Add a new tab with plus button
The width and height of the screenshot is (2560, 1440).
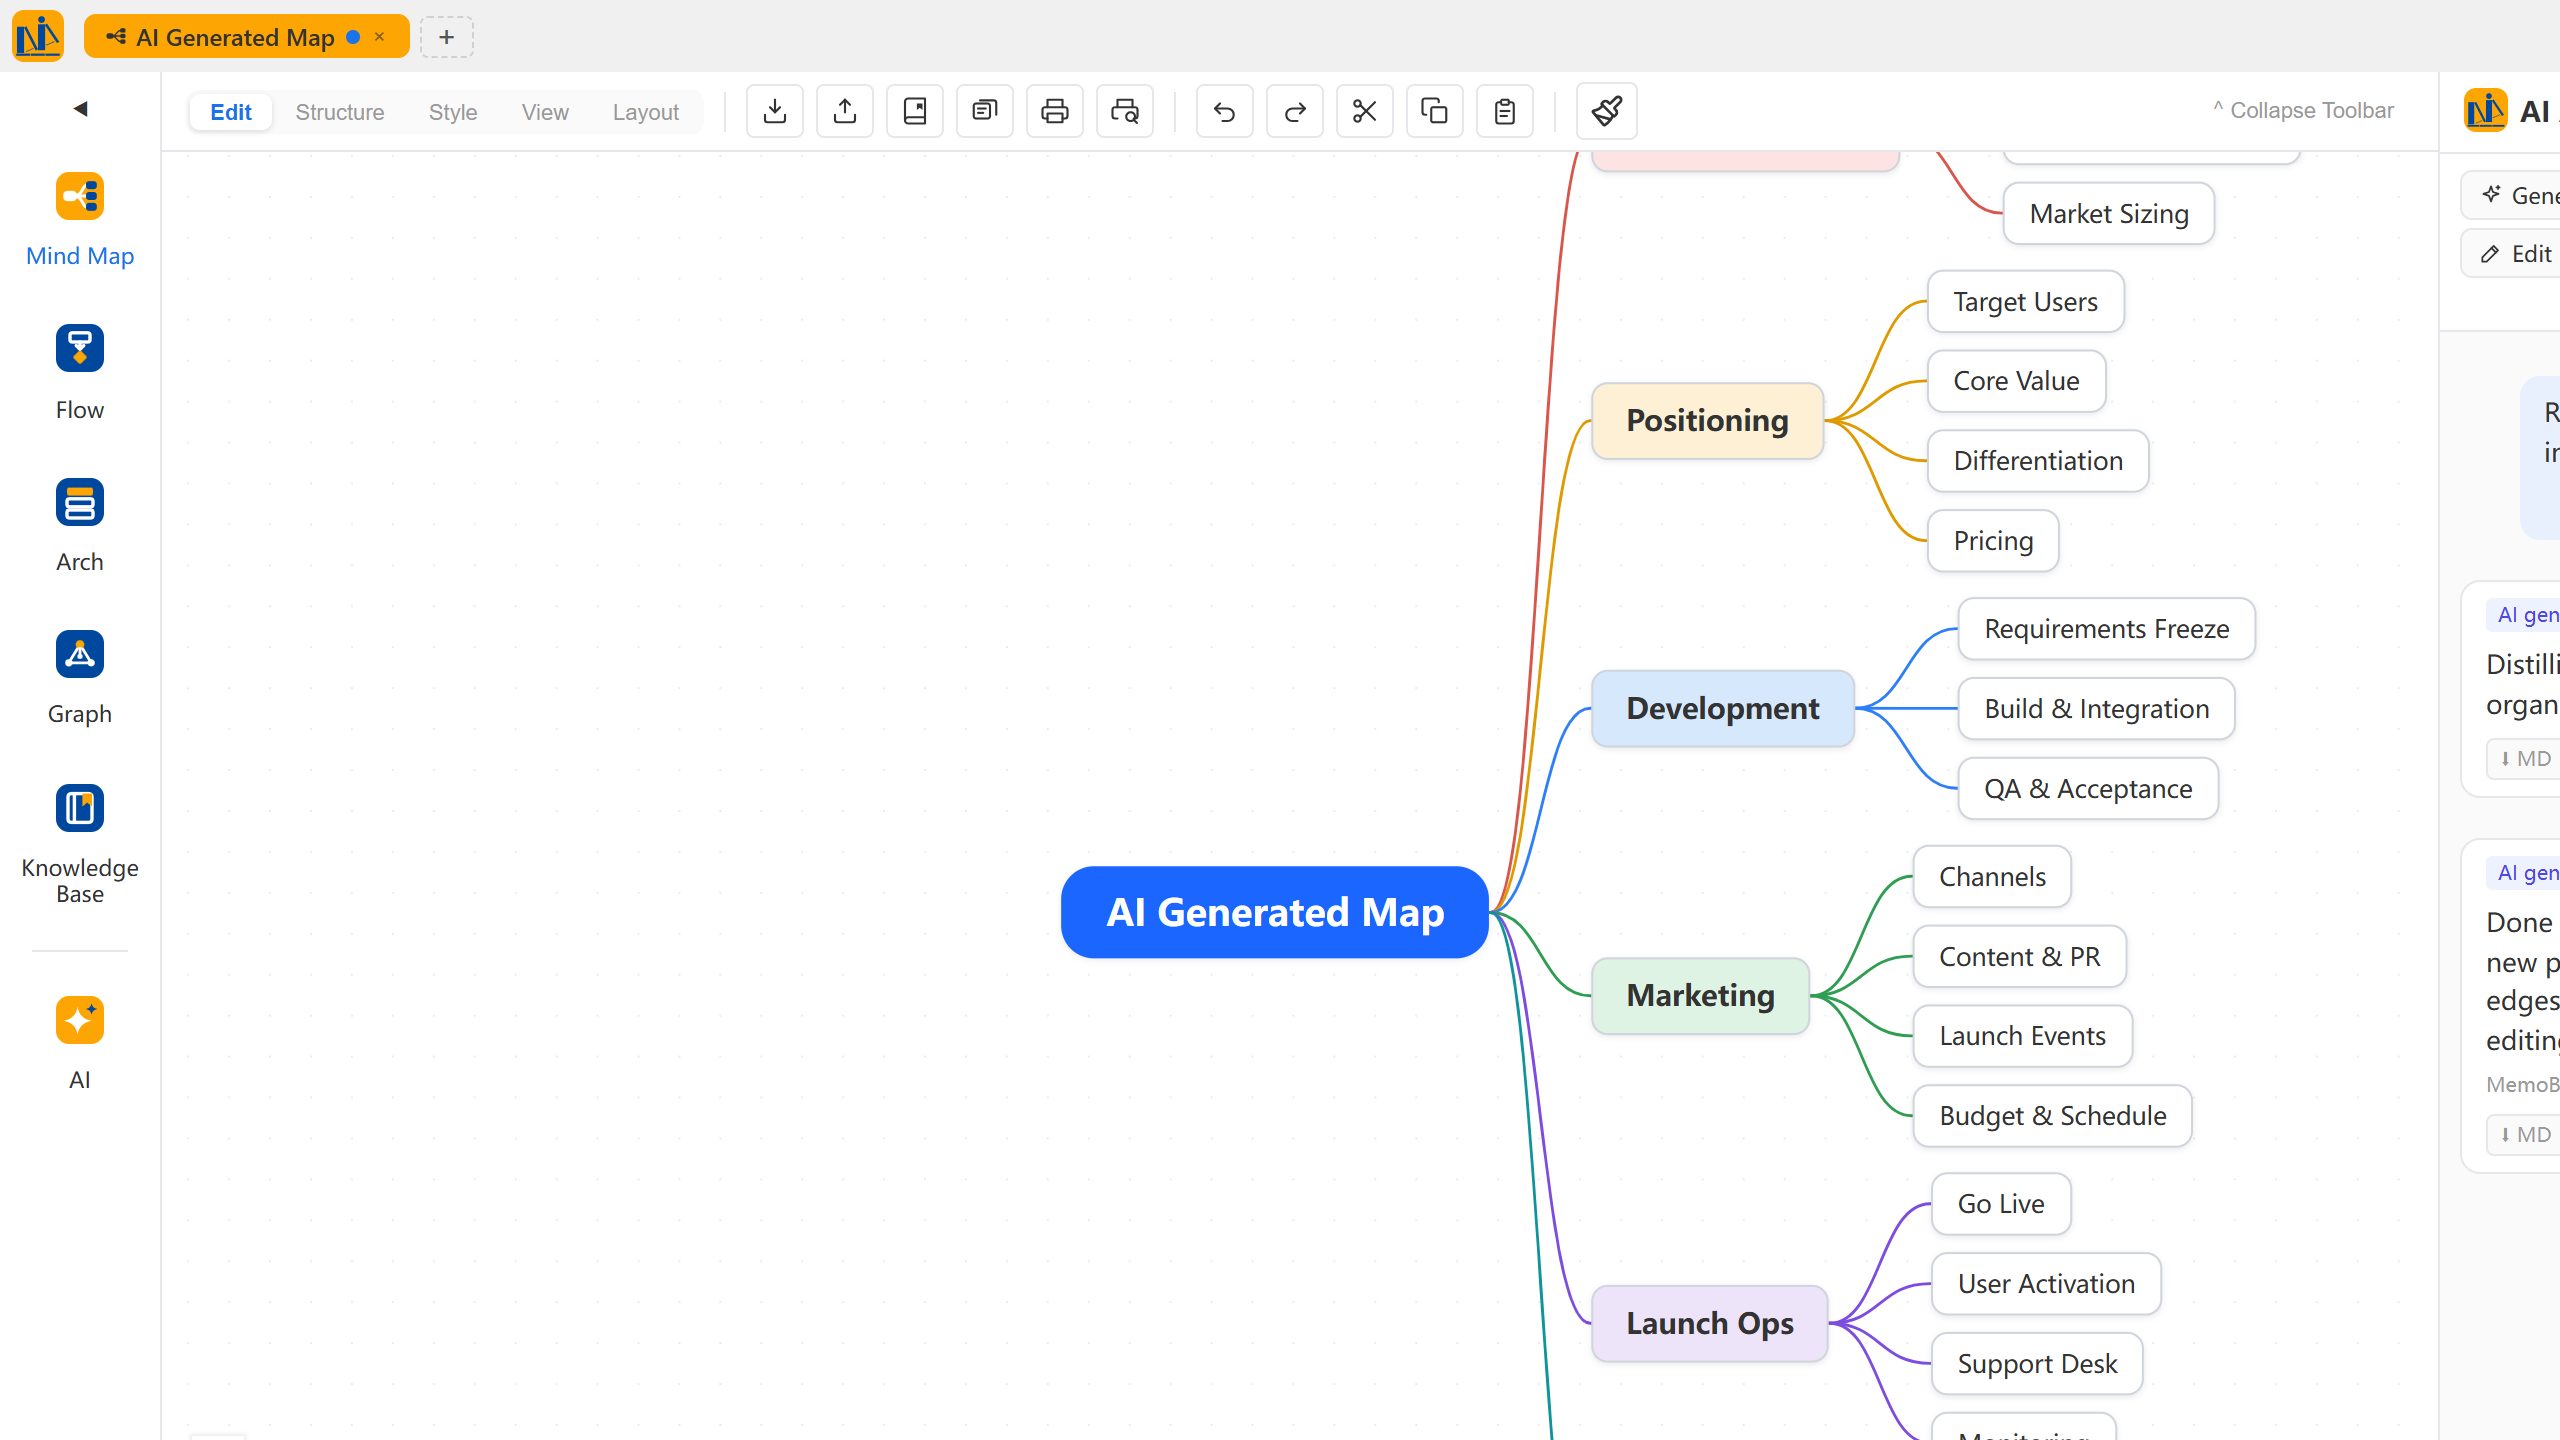[x=447, y=37]
